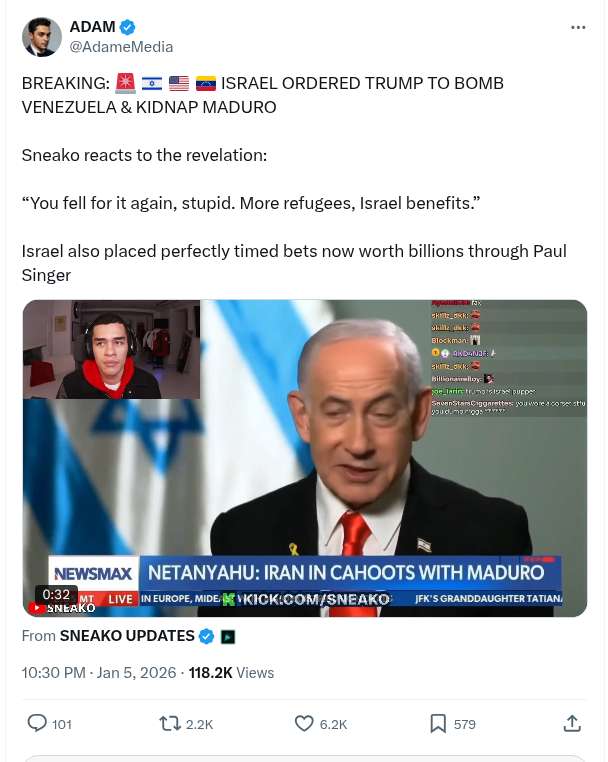Image resolution: width=608 pixels, height=762 pixels.
Task: Open the three-dot more options menu
Action: (578, 27)
